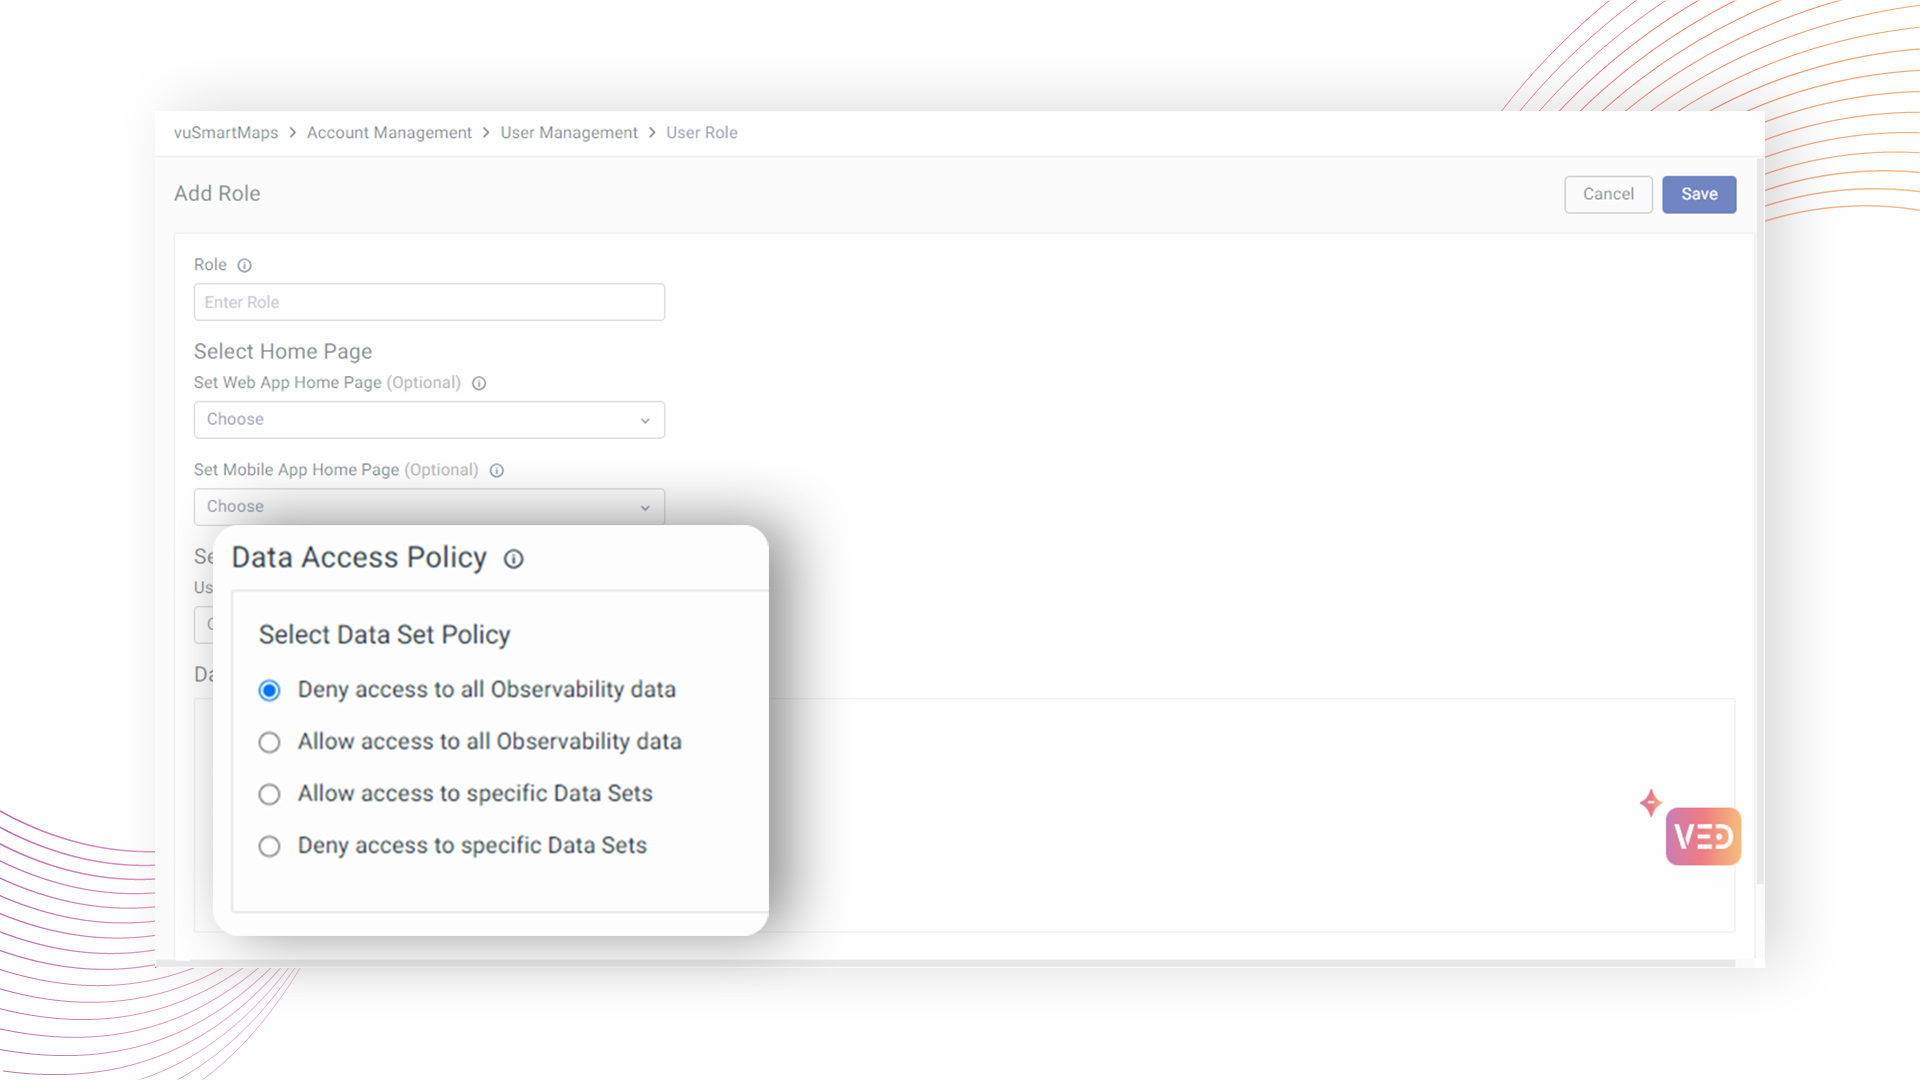Click info icon beside Web App Home Page
The image size is (1920, 1080).
click(x=479, y=383)
